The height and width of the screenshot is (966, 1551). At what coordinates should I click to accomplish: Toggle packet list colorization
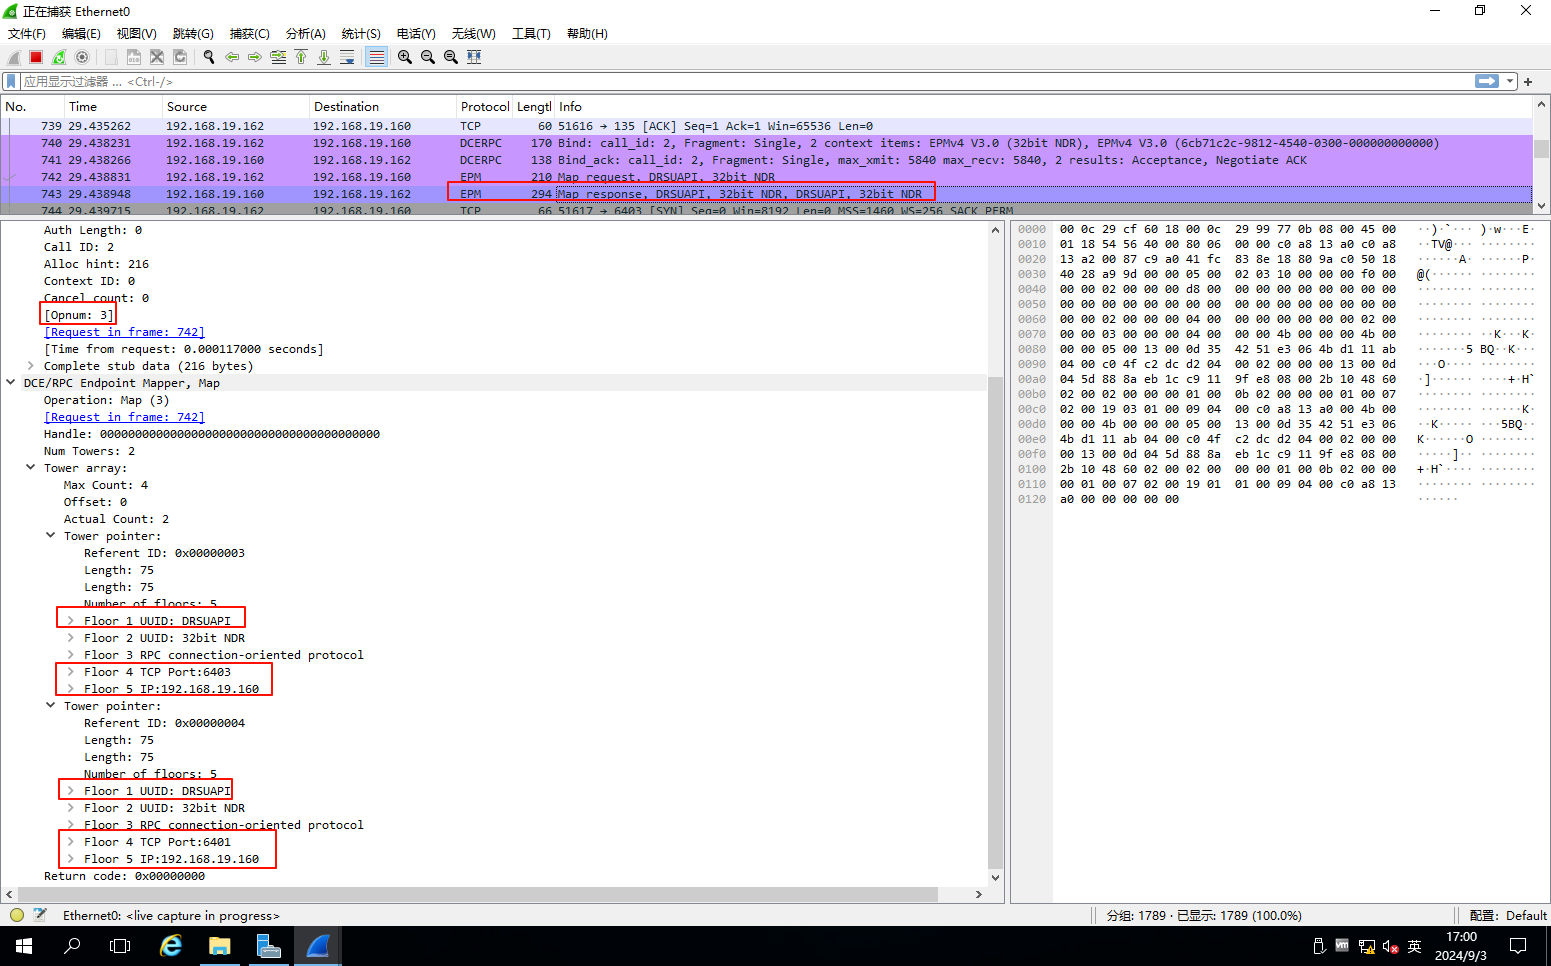pyautogui.click(x=376, y=57)
